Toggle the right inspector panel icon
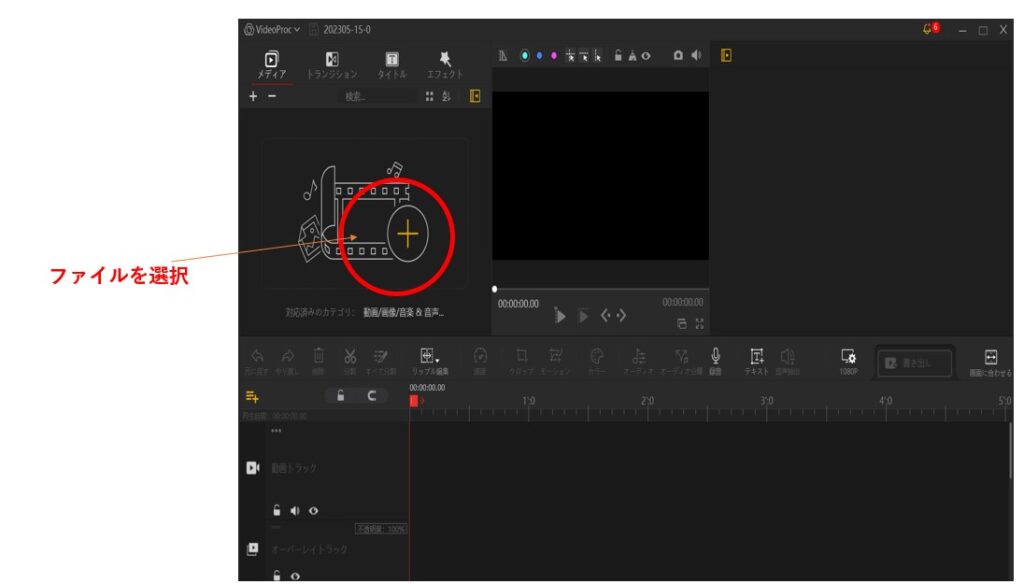This screenshot has height=584, width=1024. click(726, 56)
